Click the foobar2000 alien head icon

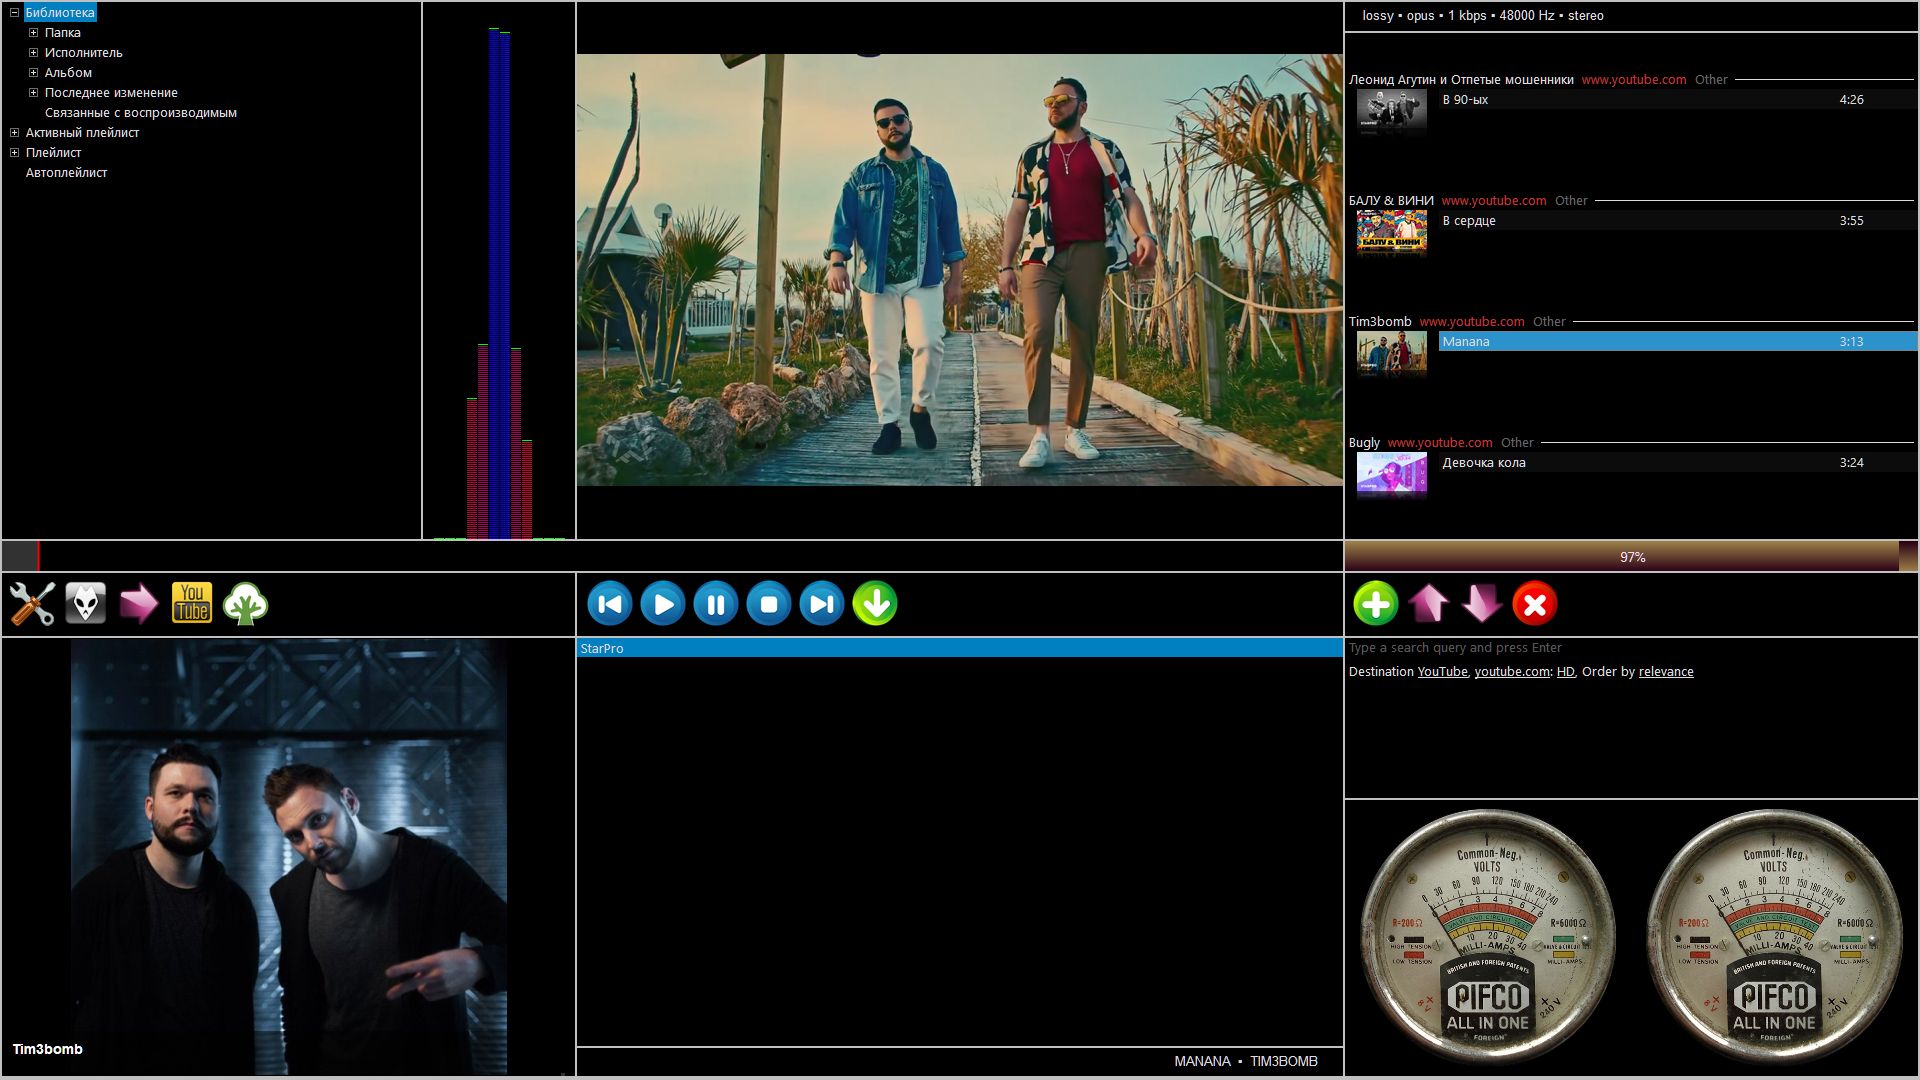point(86,604)
